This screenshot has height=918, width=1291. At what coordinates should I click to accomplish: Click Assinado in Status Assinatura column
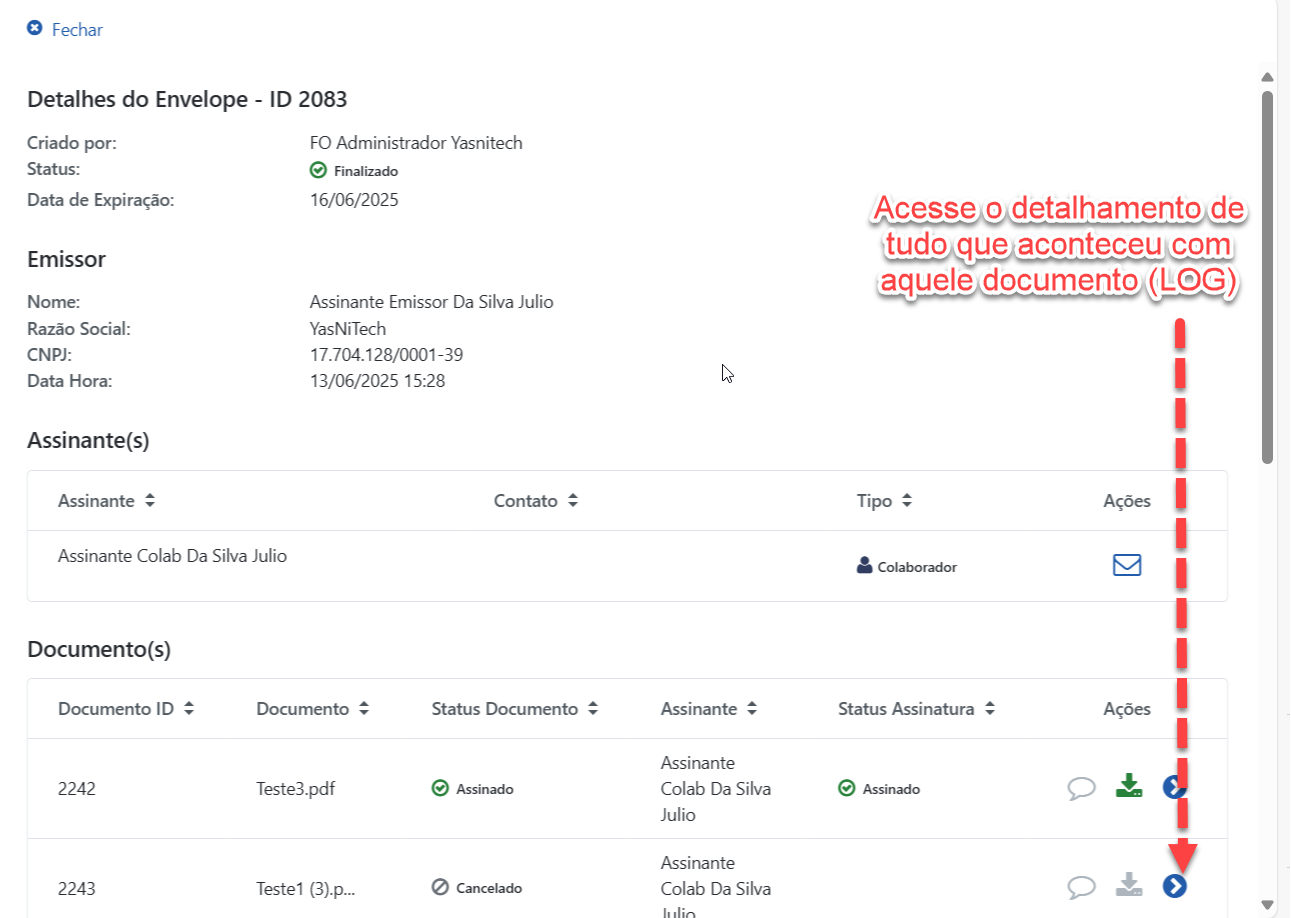tap(879, 789)
